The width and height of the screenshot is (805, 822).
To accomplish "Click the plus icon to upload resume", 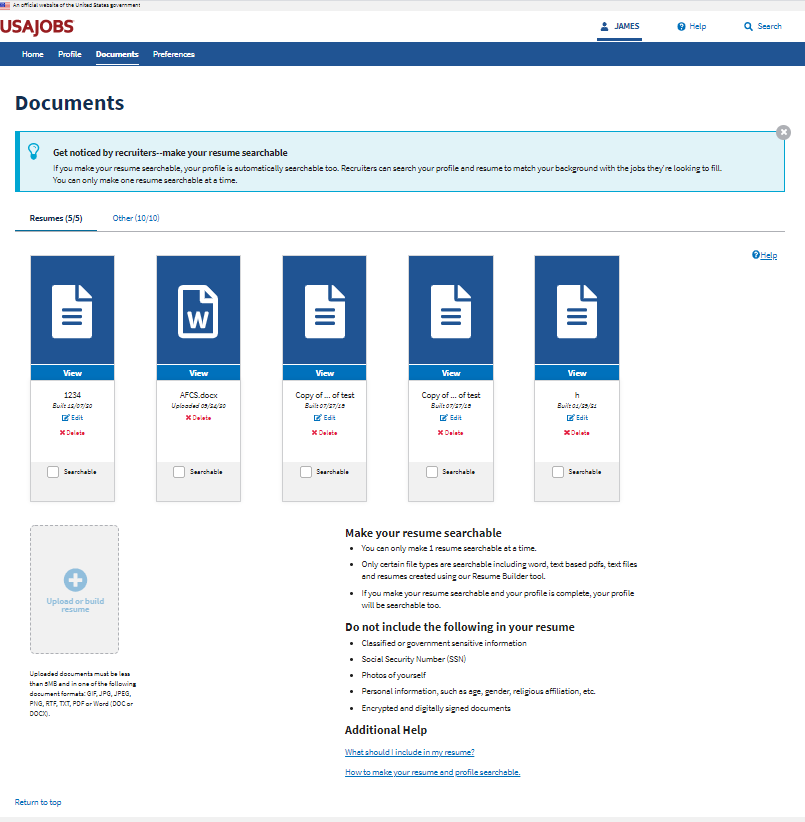I will [75, 579].
